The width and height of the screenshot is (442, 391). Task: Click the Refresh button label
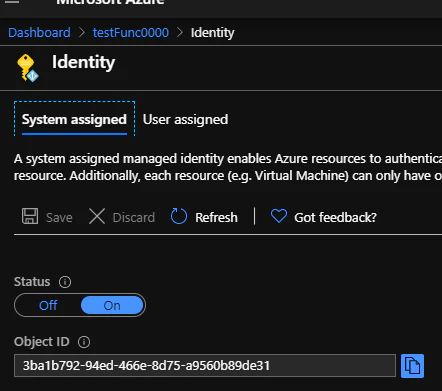click(x=216, y=217)
